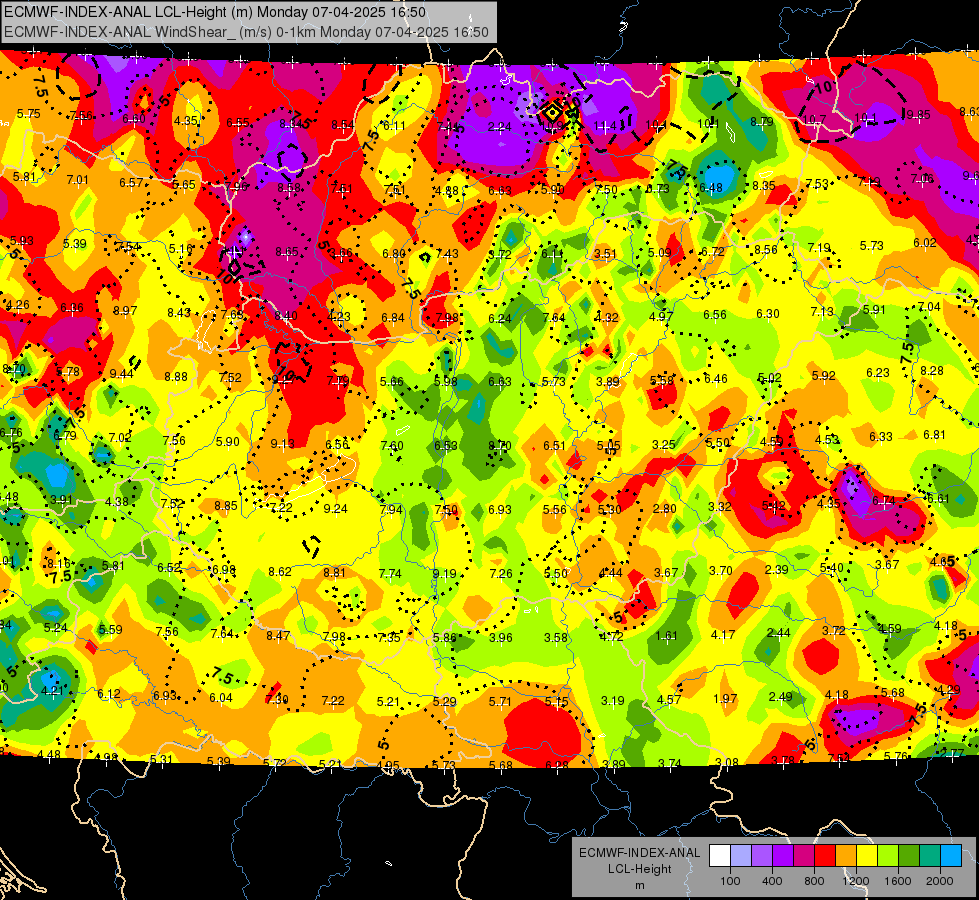Click the lime green legend swatch
Screen dimensions: 979x900
(888, 856)
